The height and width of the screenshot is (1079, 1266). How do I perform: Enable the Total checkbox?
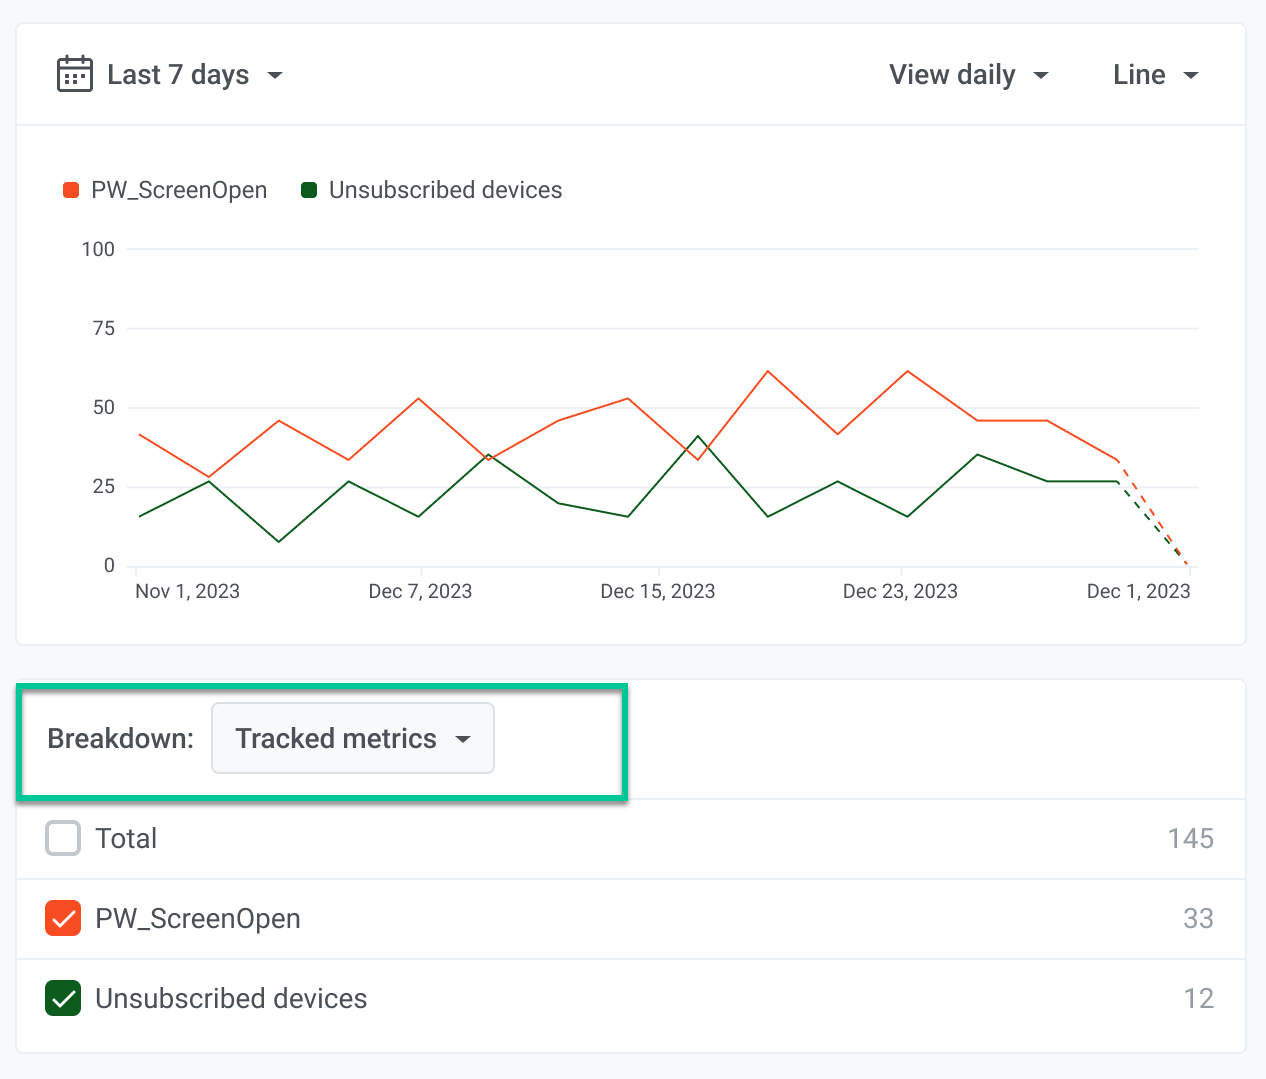coord(63,838)
